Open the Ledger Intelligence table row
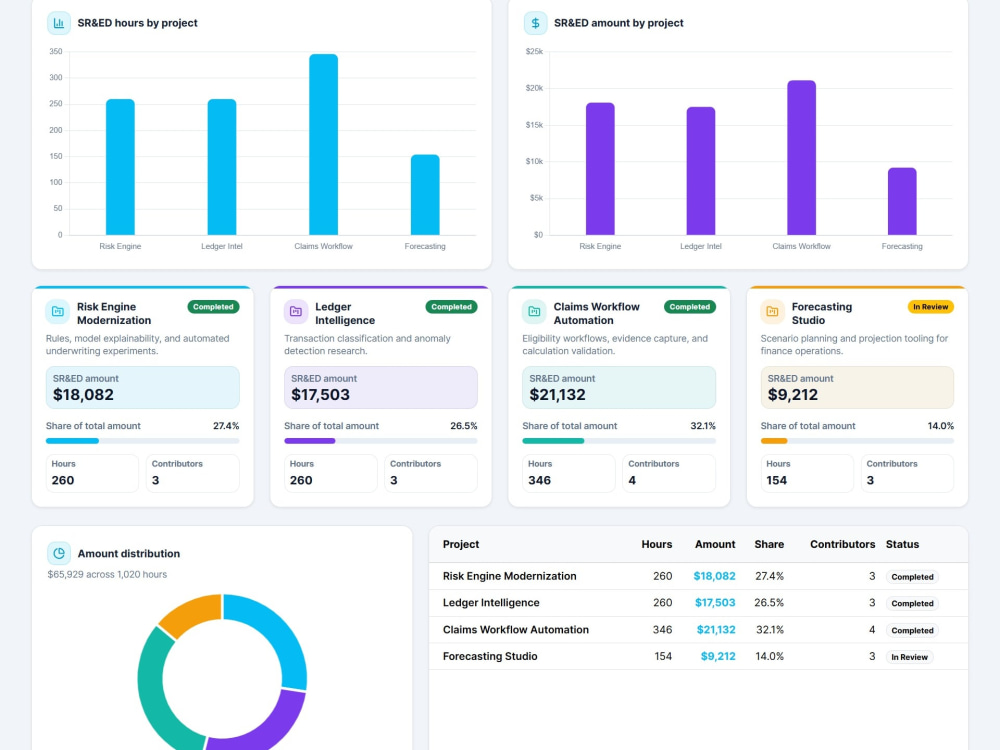This screenshot has height=750, width=1000. point(698,603)
